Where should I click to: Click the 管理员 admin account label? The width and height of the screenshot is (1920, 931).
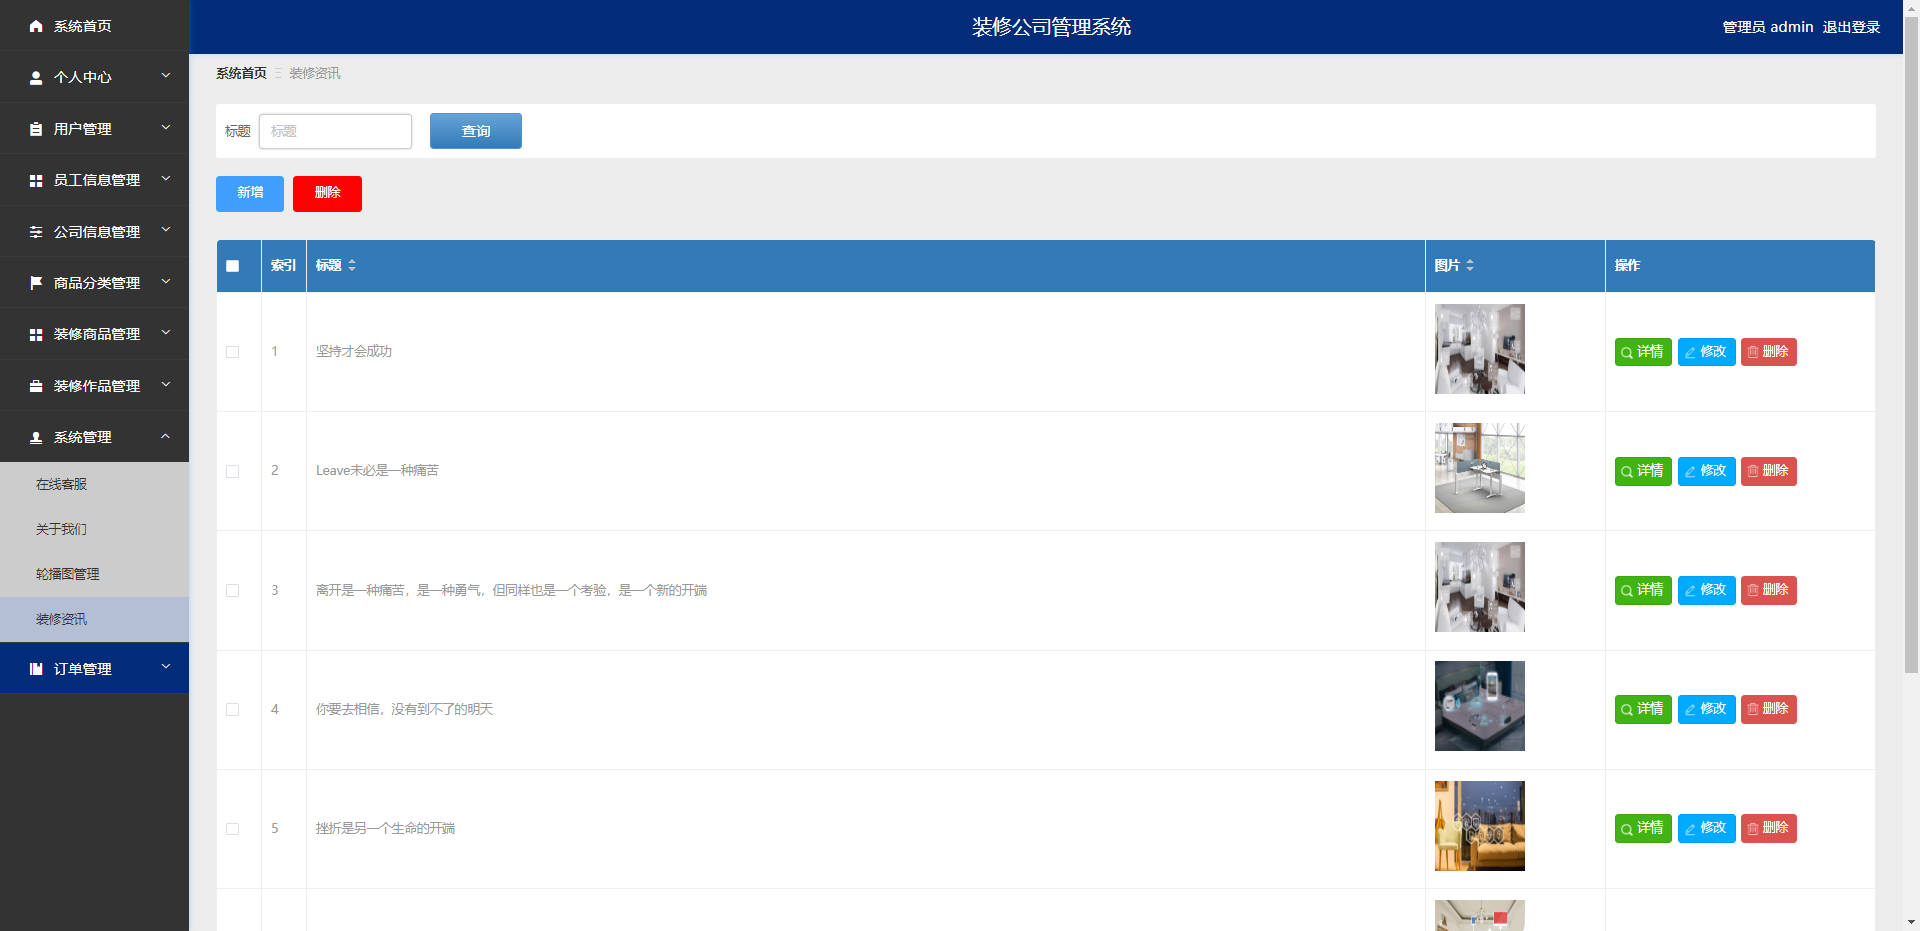click(1767, 27)
